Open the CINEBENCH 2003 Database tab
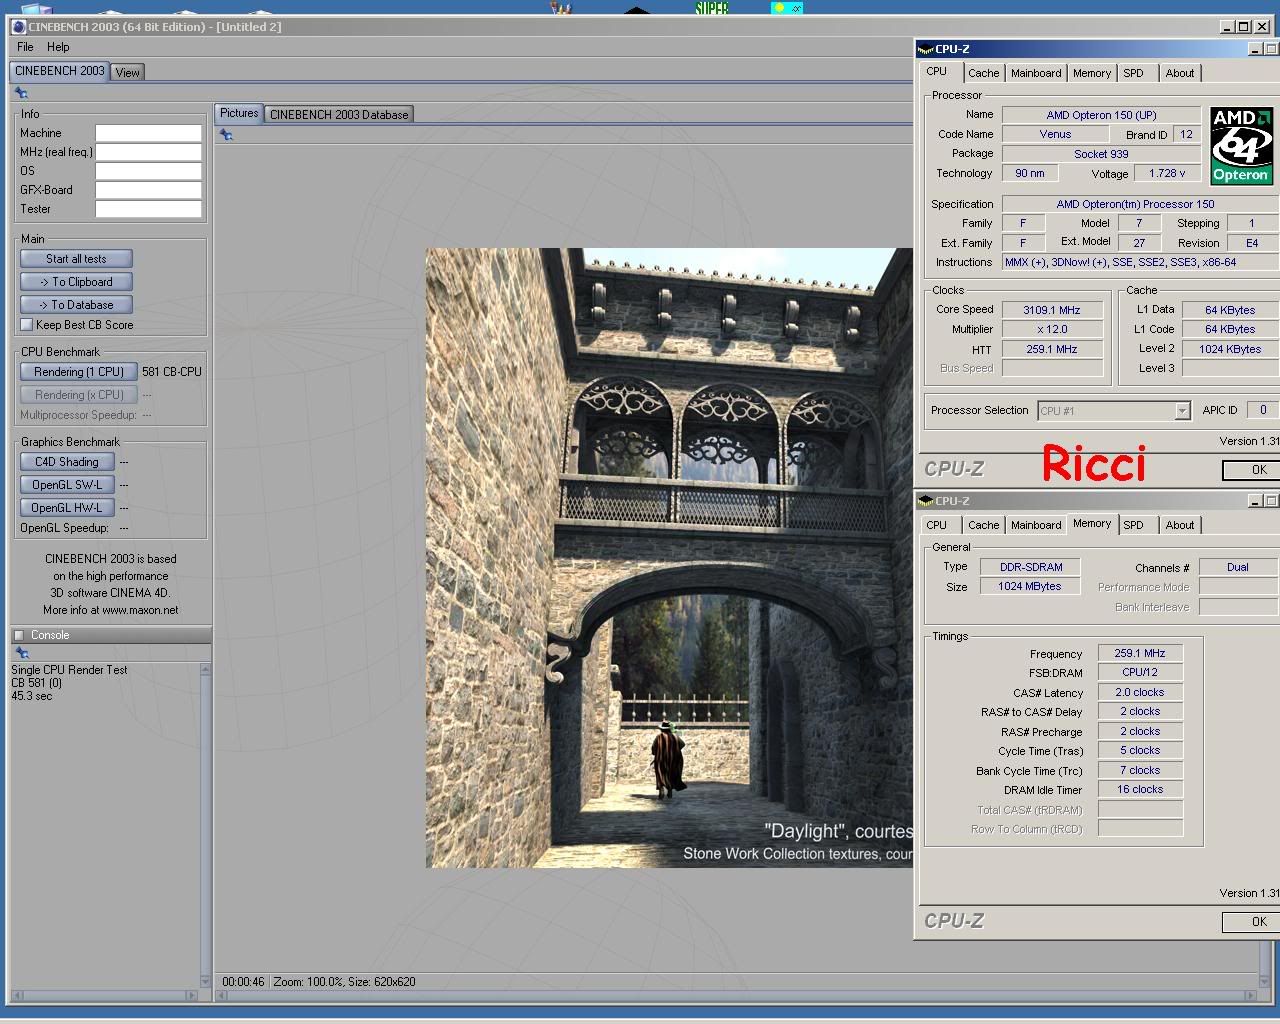1280x1024 pixels. tap(339, 114)
